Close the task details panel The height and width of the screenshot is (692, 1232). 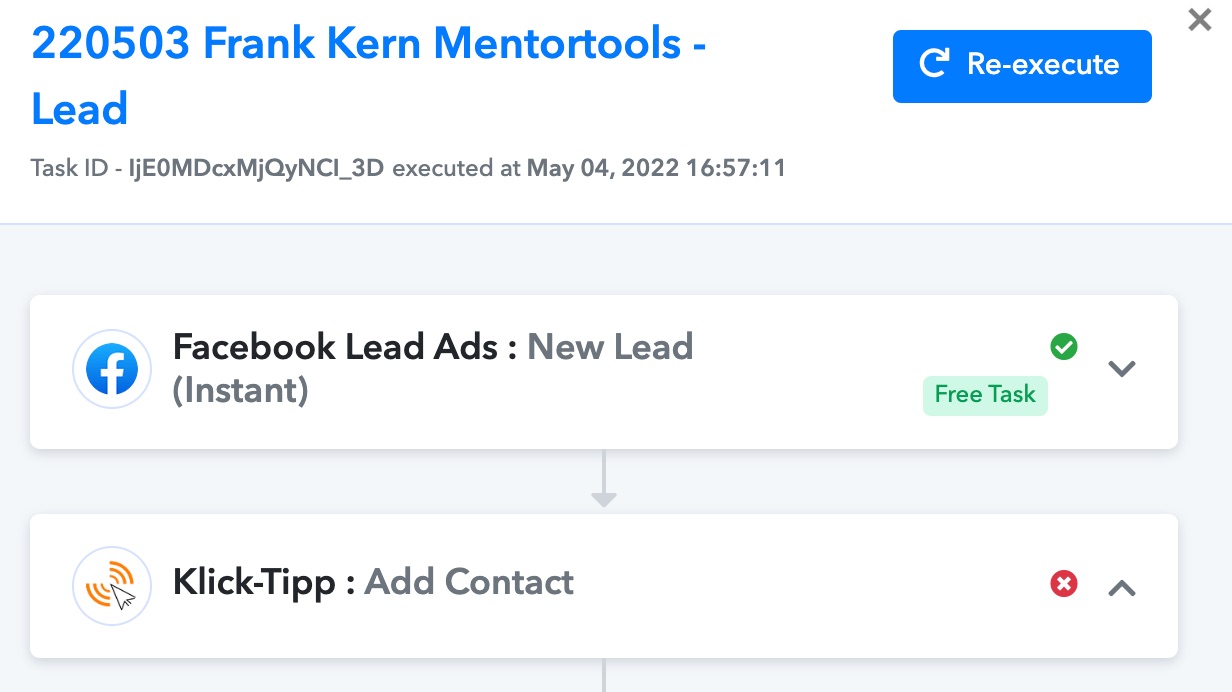pos(1199,19)
